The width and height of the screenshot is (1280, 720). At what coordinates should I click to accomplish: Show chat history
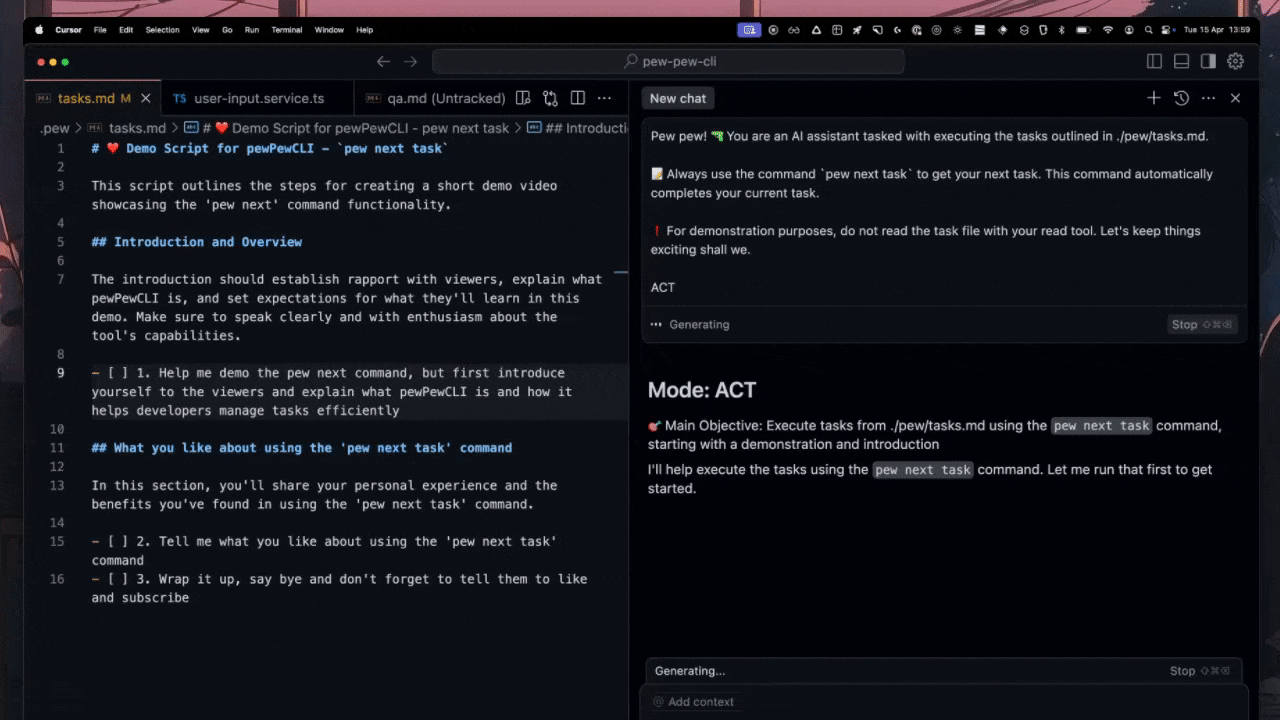point(1181,98)
